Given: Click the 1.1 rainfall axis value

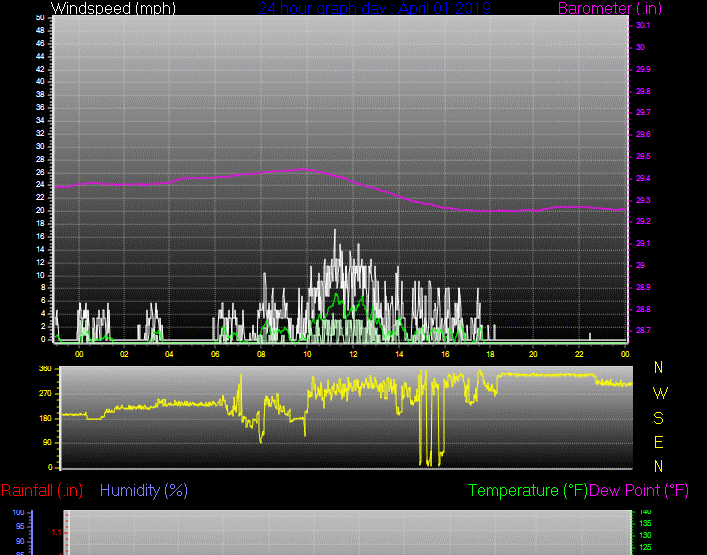Looking at the screenshot, I should tap(56, 533).
